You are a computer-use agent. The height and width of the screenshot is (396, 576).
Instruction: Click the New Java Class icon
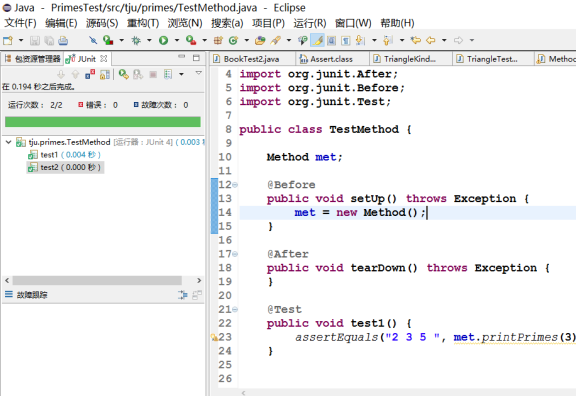coord(233,40)
